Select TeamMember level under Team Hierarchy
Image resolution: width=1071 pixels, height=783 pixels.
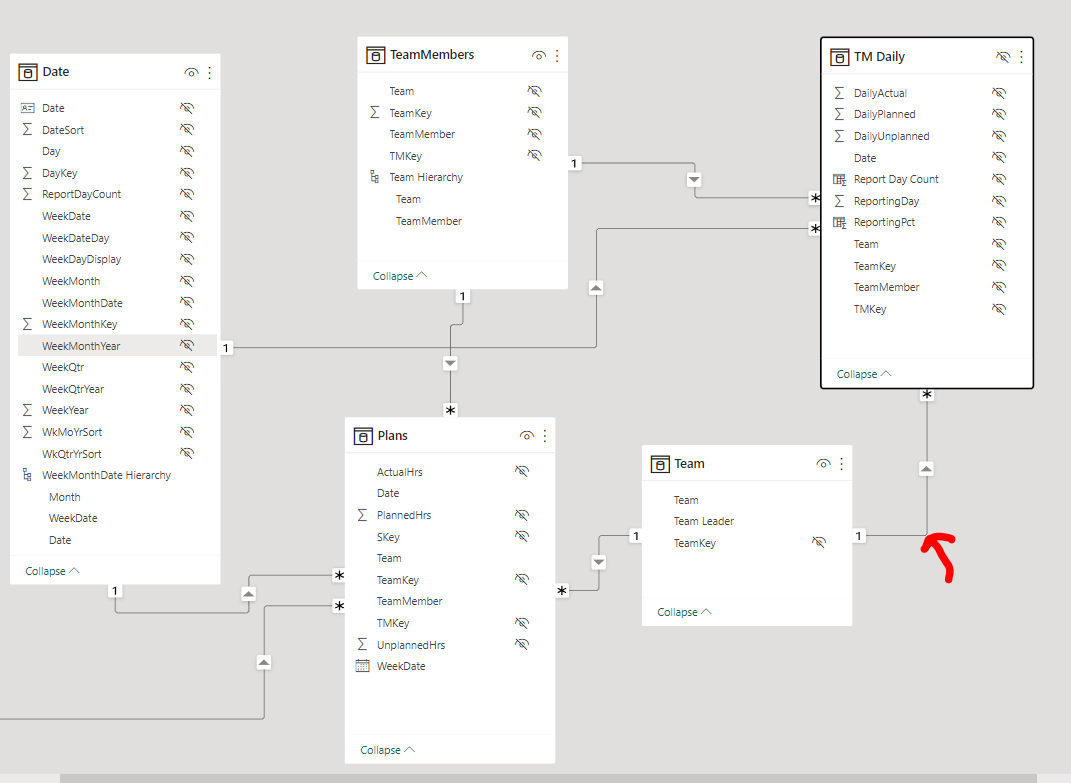pos(429,221)
